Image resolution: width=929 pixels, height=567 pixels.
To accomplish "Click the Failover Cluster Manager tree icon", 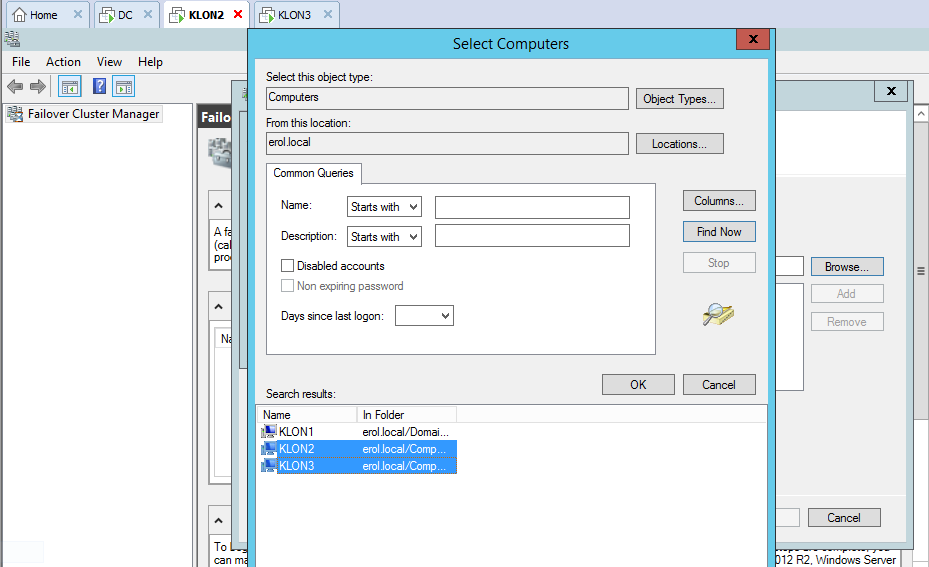I will pyautogui.click(x=14, y=114).
